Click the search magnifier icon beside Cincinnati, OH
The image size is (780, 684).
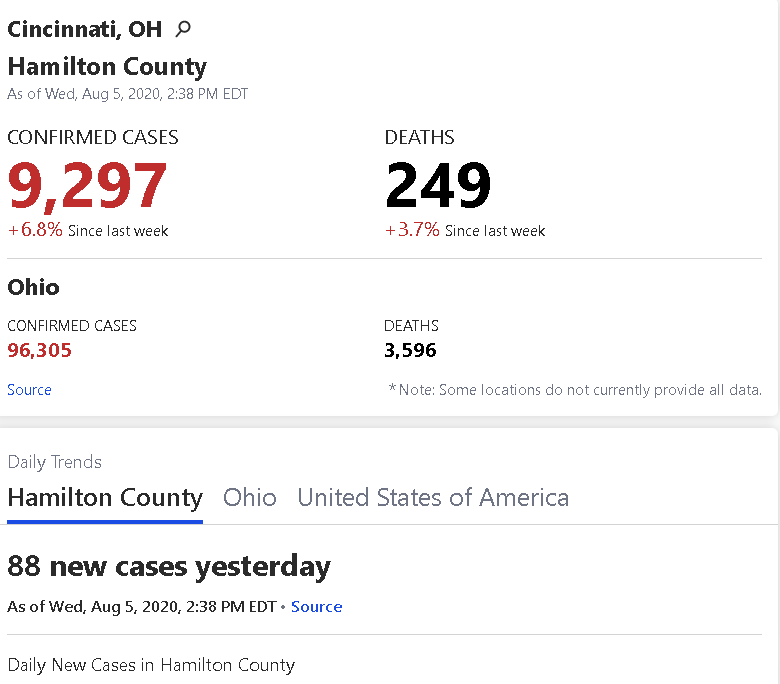coord(183,29)
